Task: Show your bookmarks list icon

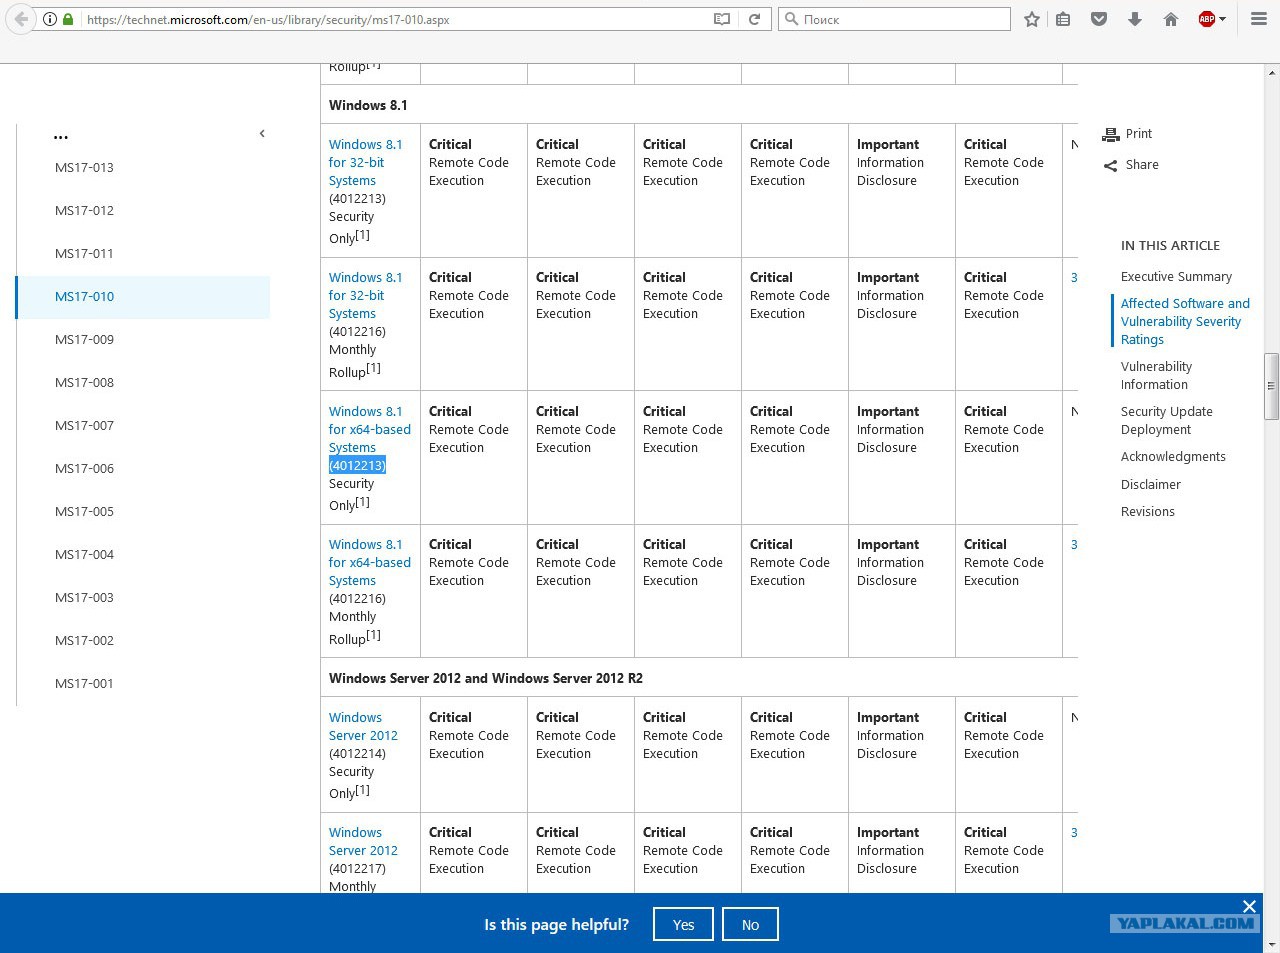Action: point(1063,19)
